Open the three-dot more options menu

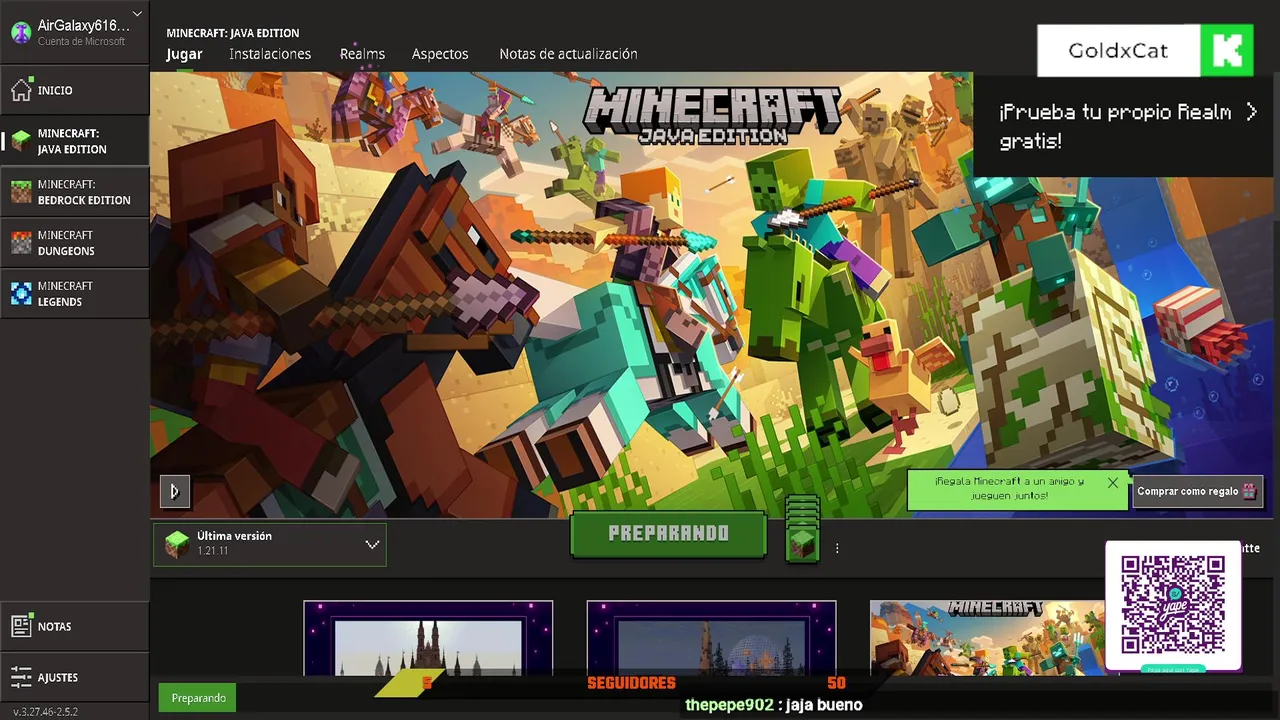pos(837,548)
